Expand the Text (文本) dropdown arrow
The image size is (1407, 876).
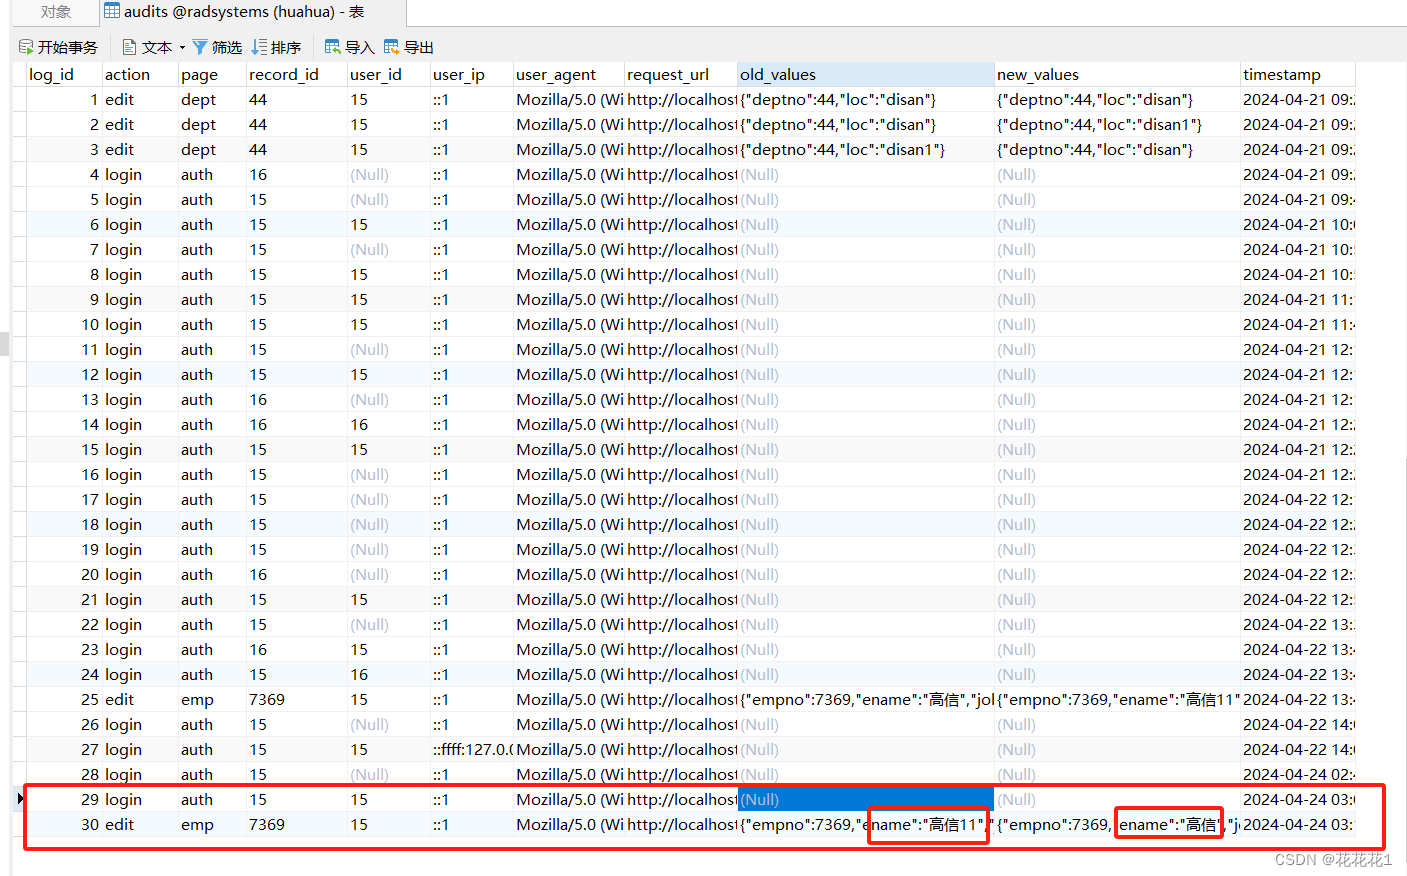tap(182, 47)
